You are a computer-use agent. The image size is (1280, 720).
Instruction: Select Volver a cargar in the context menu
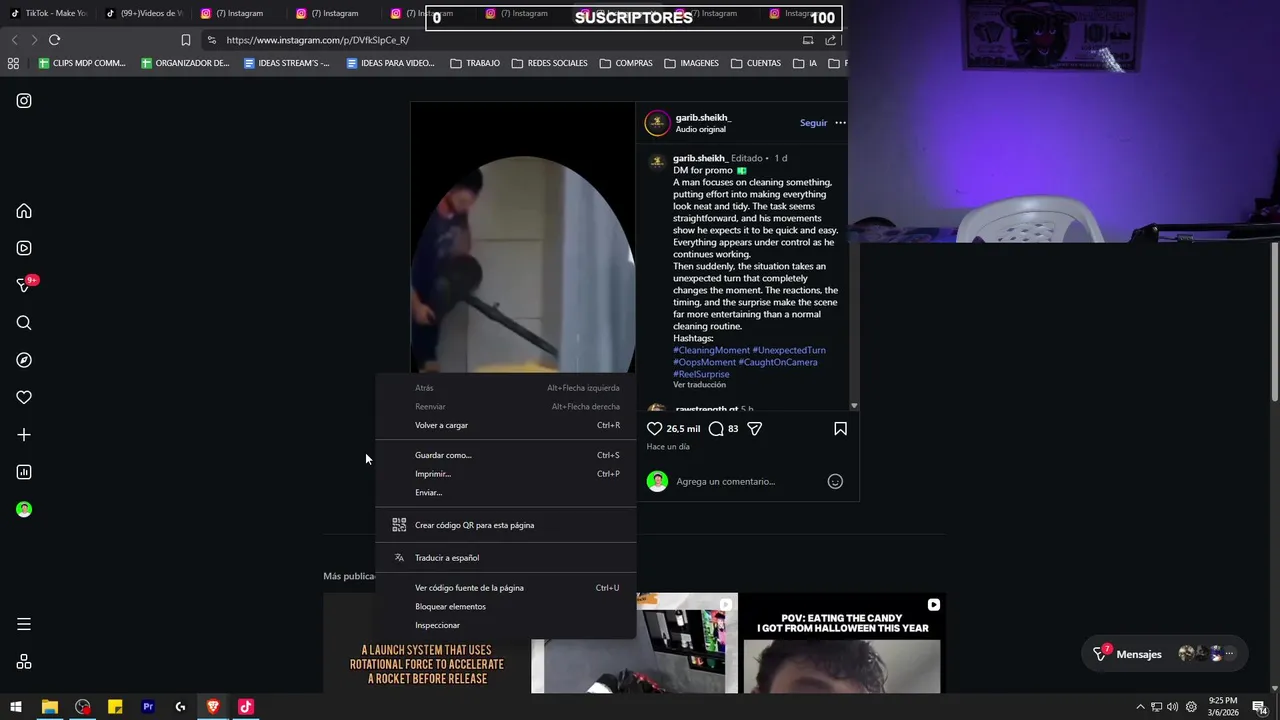(x=505, y=426)
